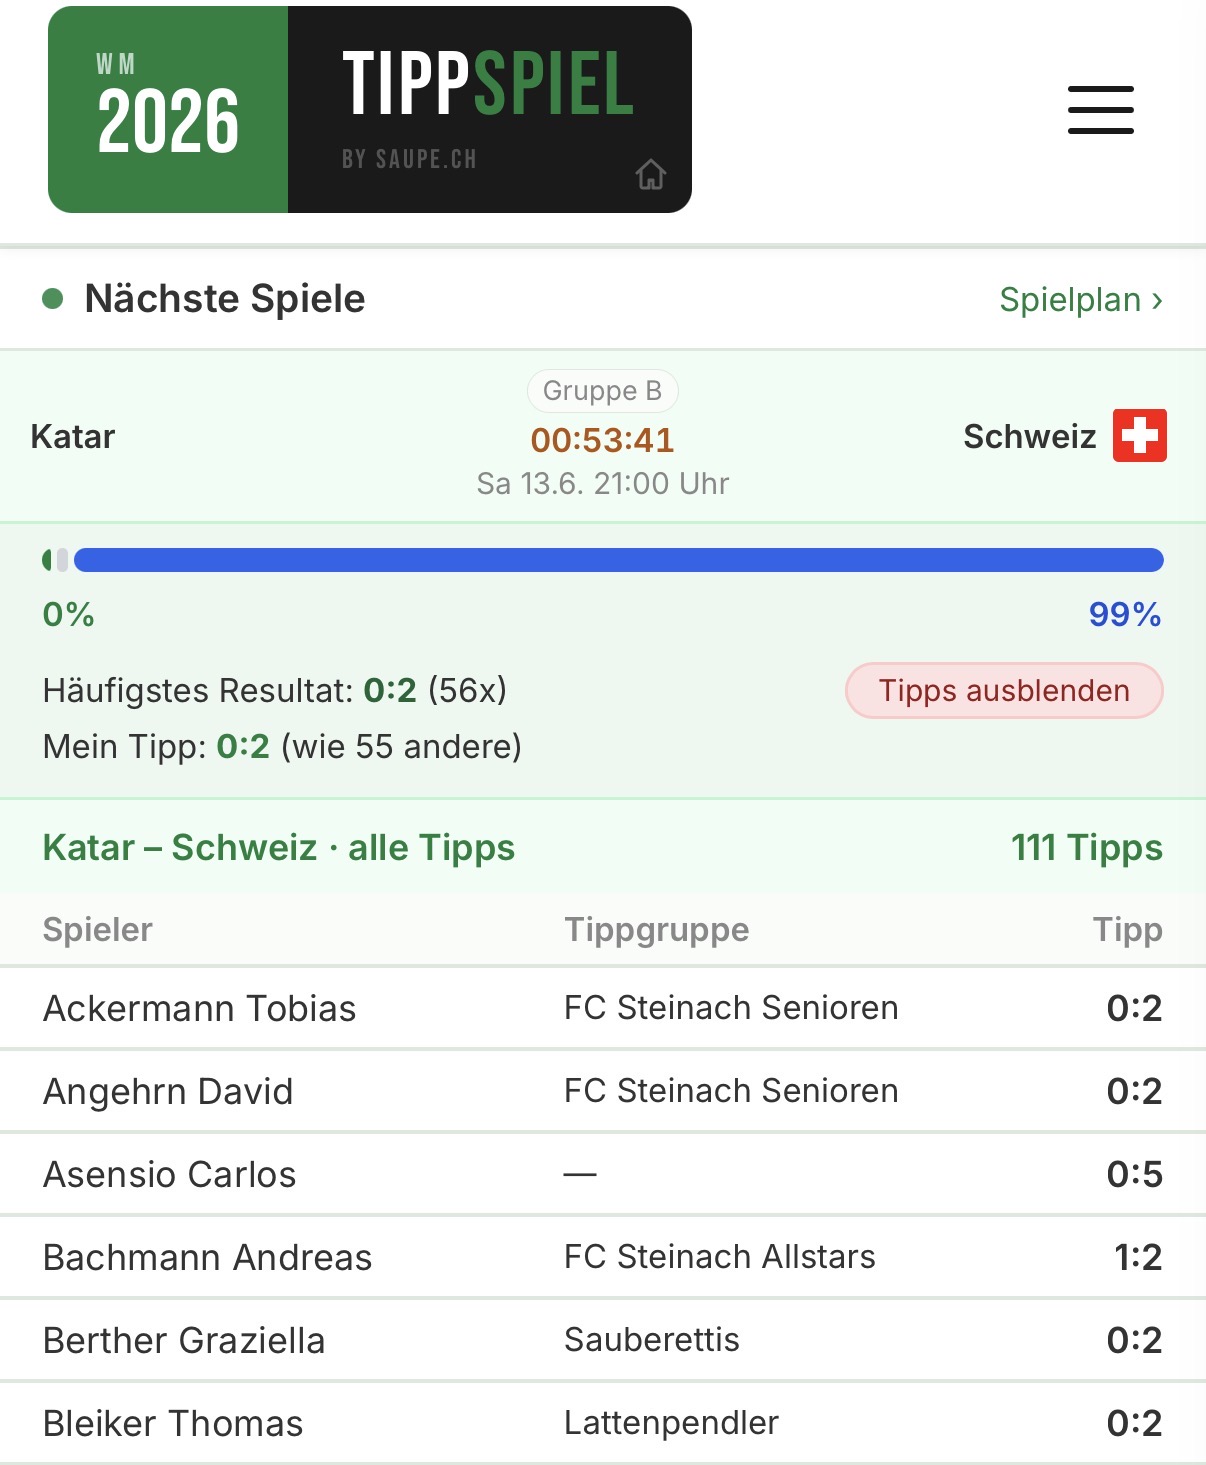Tap Sauberettis tip group
Screen dimensions: 1206x1465
pyautogui.click(x=652, y=1340)
